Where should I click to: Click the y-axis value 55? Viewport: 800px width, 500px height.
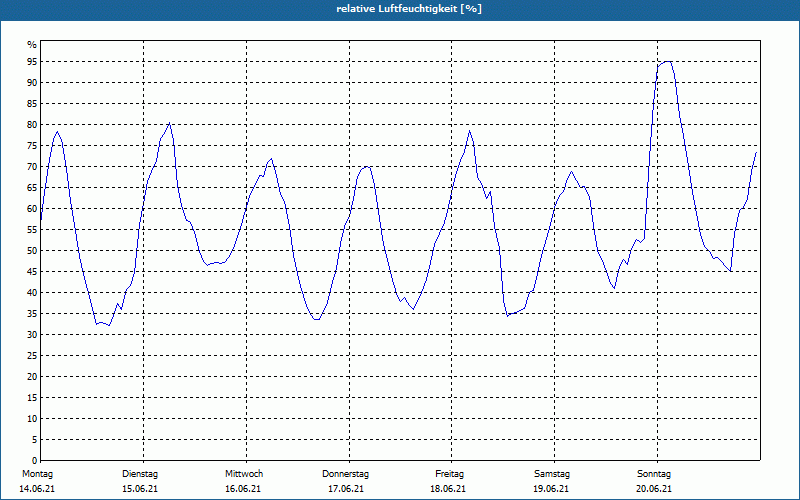[x=32, y=230]
